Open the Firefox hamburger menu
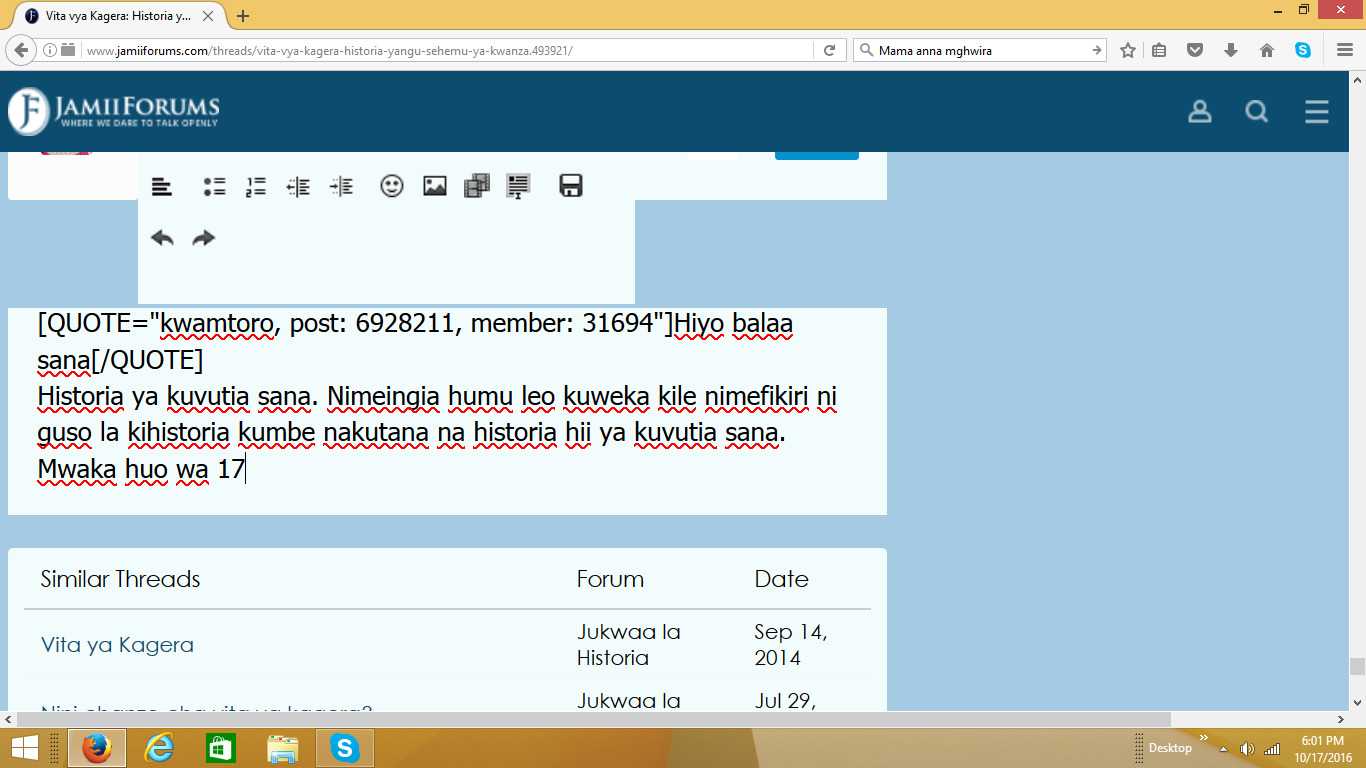 point(1345,50)
